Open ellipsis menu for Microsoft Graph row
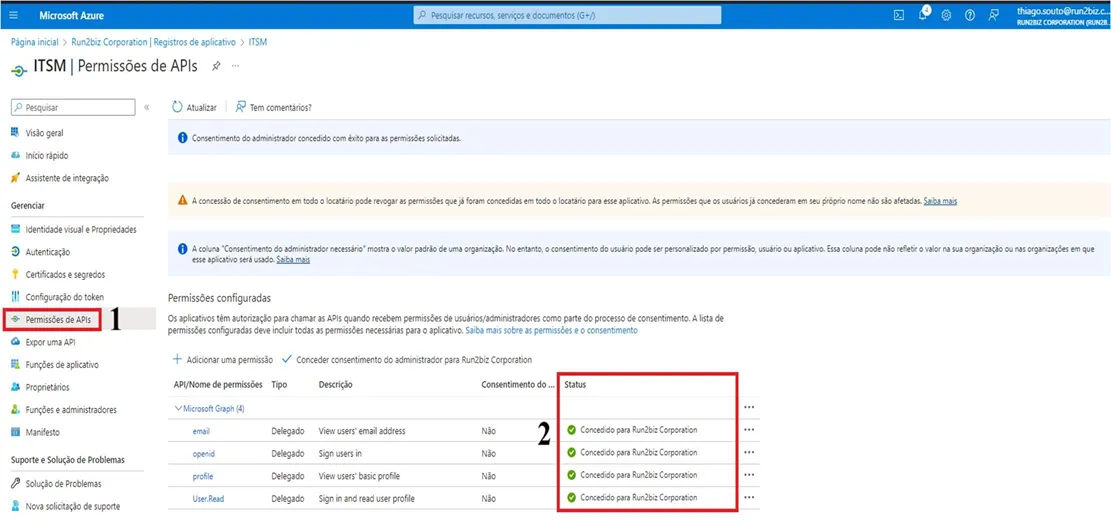The width and height of the screenshot is (1111, 520). [x=749, y=407]
